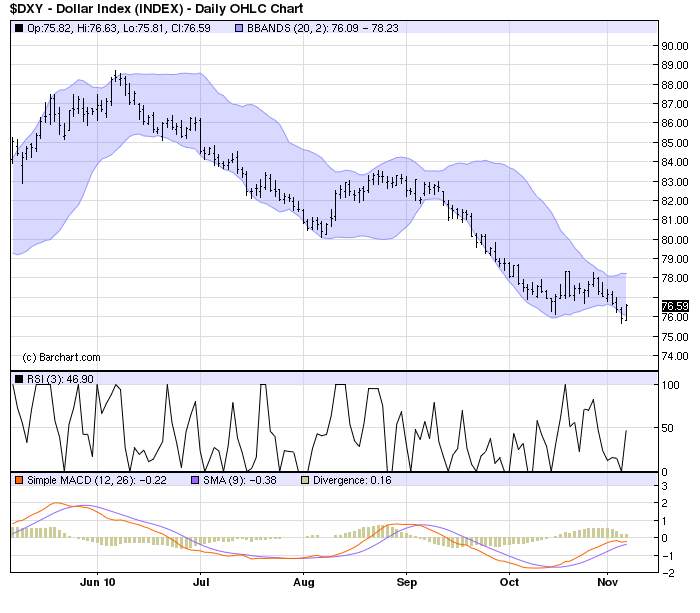Click the 'SMA (9): -0.38' label

coord(240,480)
